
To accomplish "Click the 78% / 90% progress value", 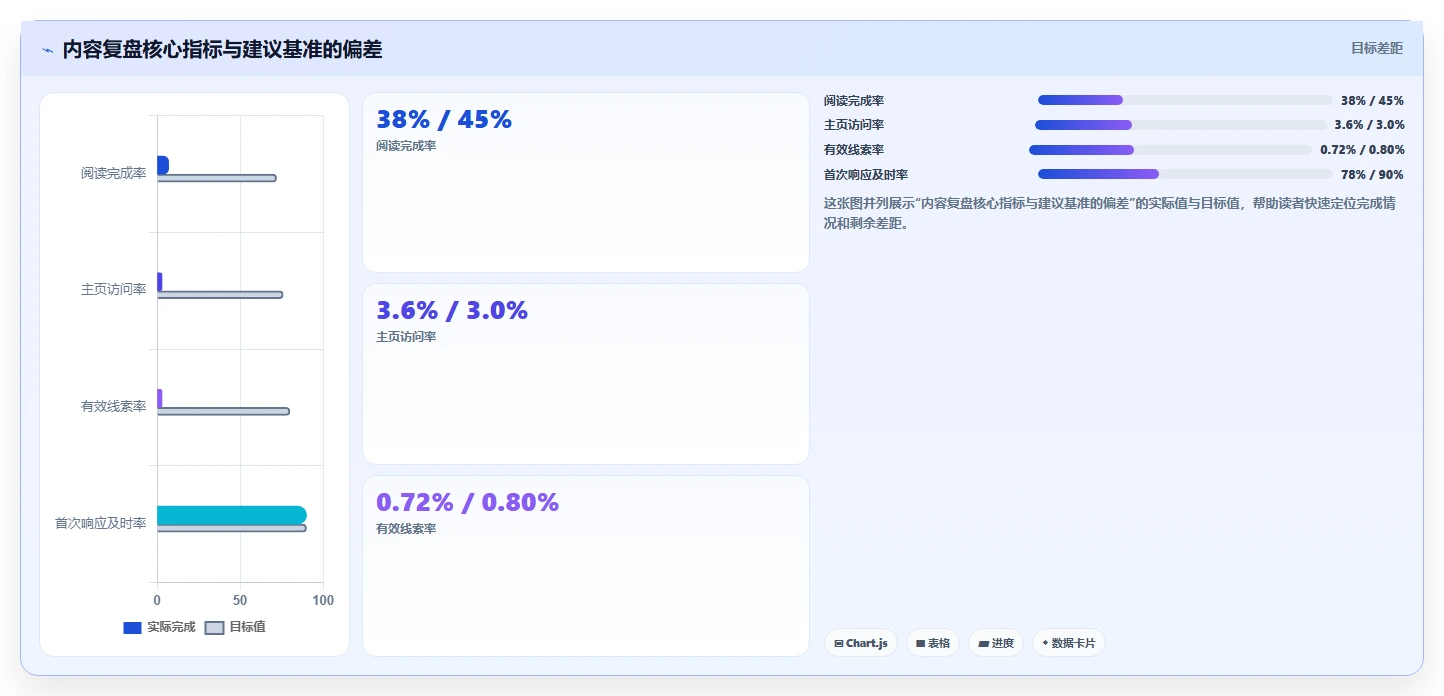I will [x=1372, y=175].
